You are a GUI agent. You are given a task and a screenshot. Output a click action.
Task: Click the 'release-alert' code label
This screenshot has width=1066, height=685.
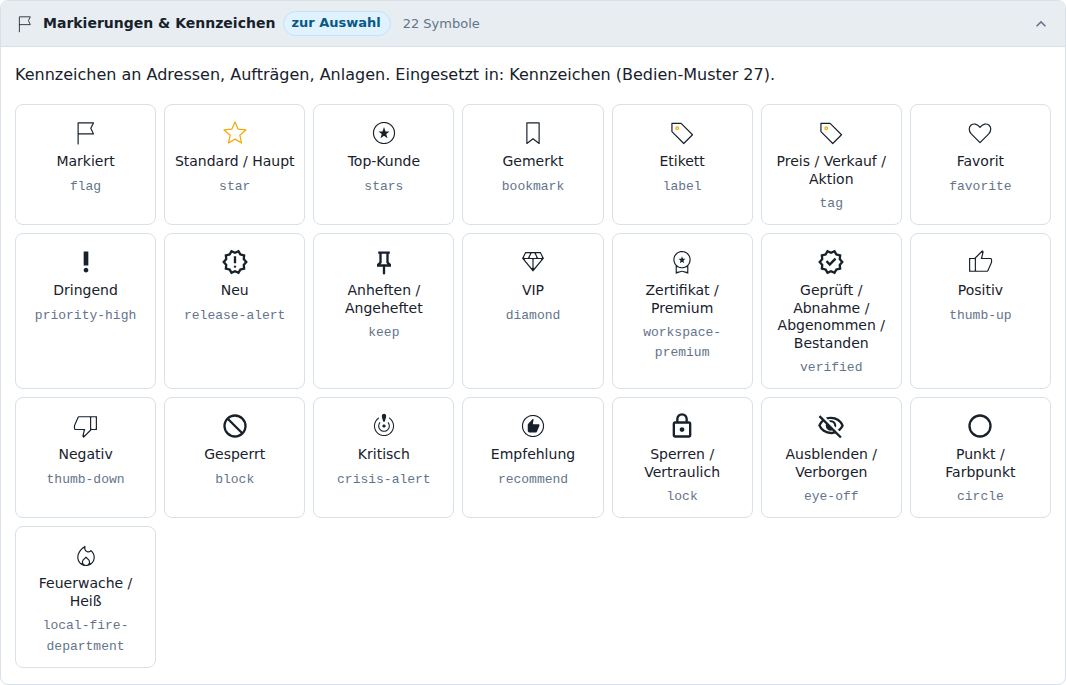tap(235, 315)
